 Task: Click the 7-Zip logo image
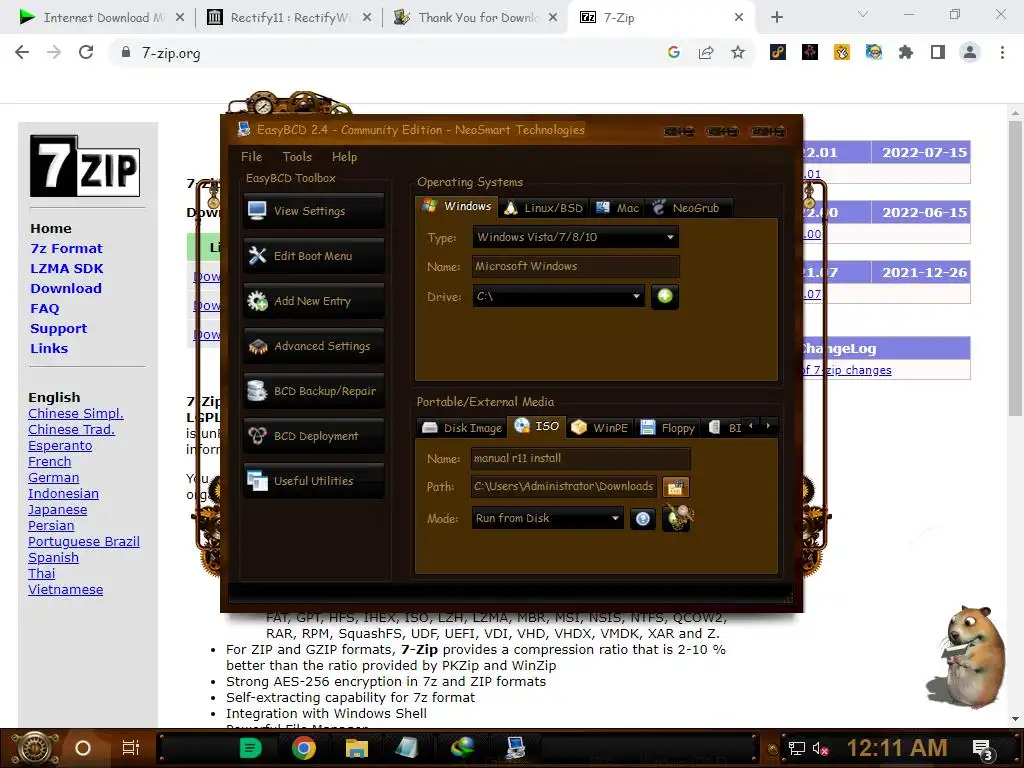coord(85,166)
